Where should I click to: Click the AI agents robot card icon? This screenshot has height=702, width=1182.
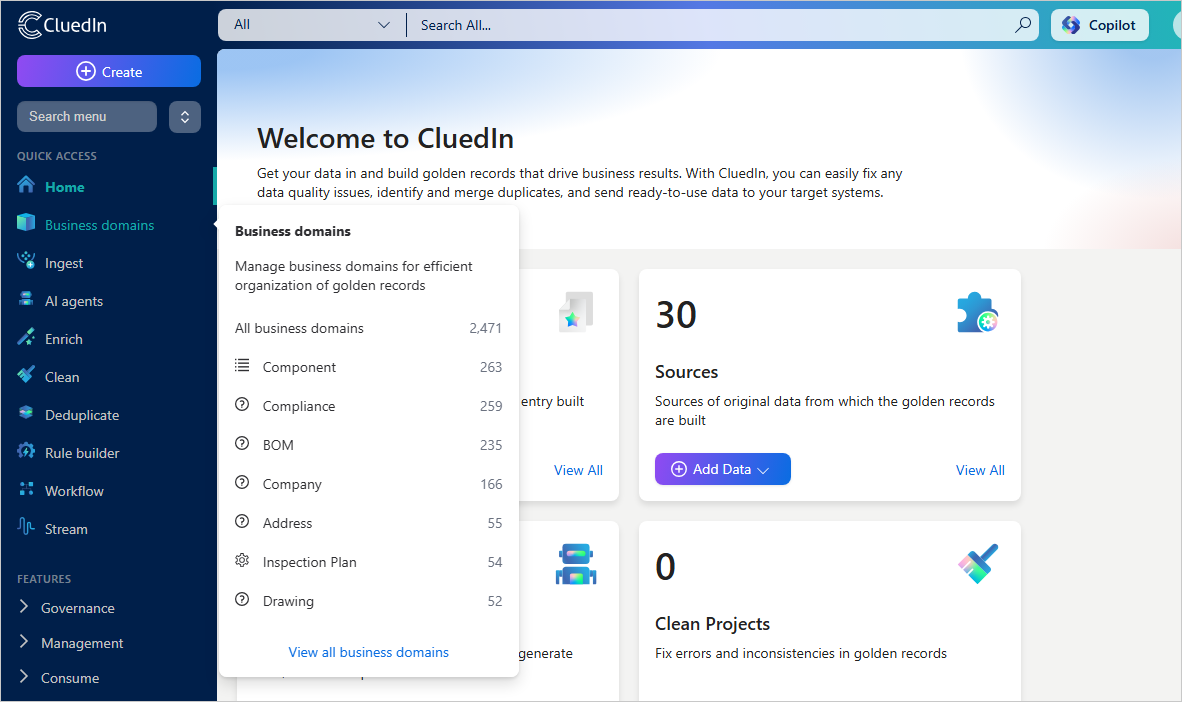point(576,564)
